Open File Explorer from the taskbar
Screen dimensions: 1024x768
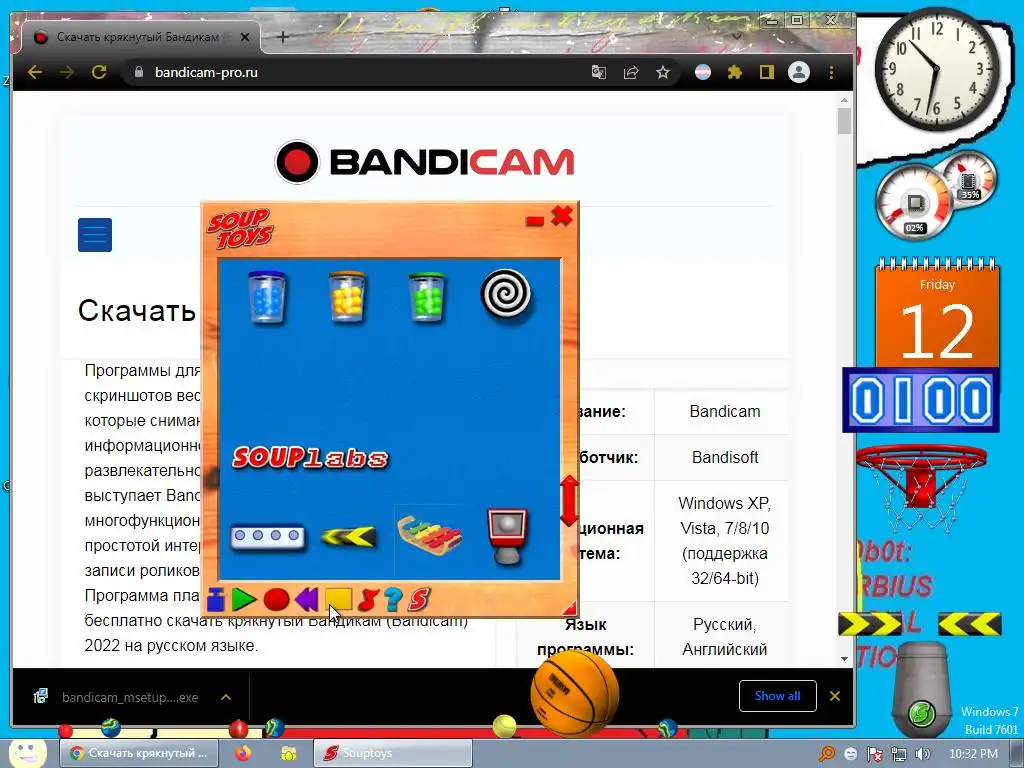click(288, 753)
